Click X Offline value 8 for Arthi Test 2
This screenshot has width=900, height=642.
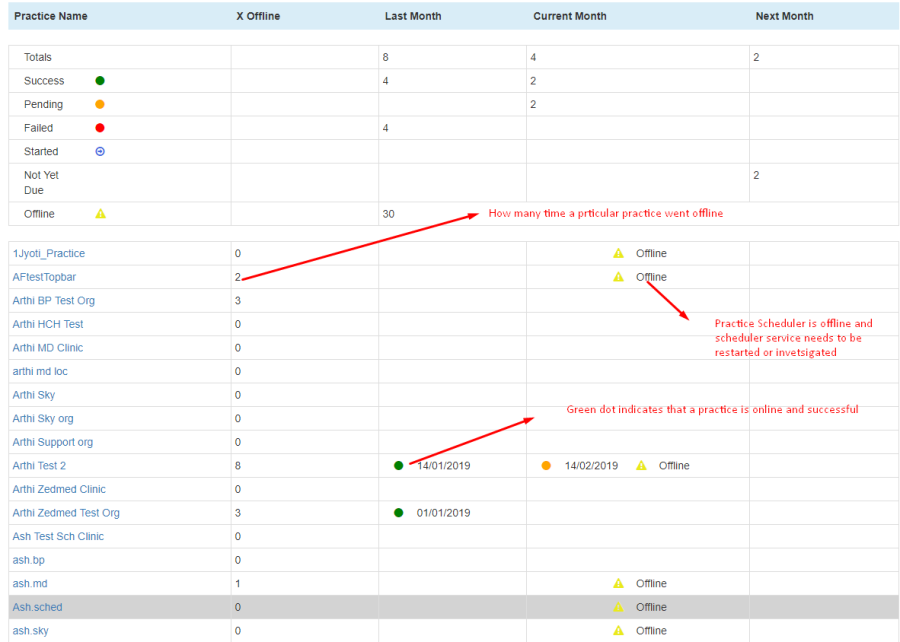[238, 465]
